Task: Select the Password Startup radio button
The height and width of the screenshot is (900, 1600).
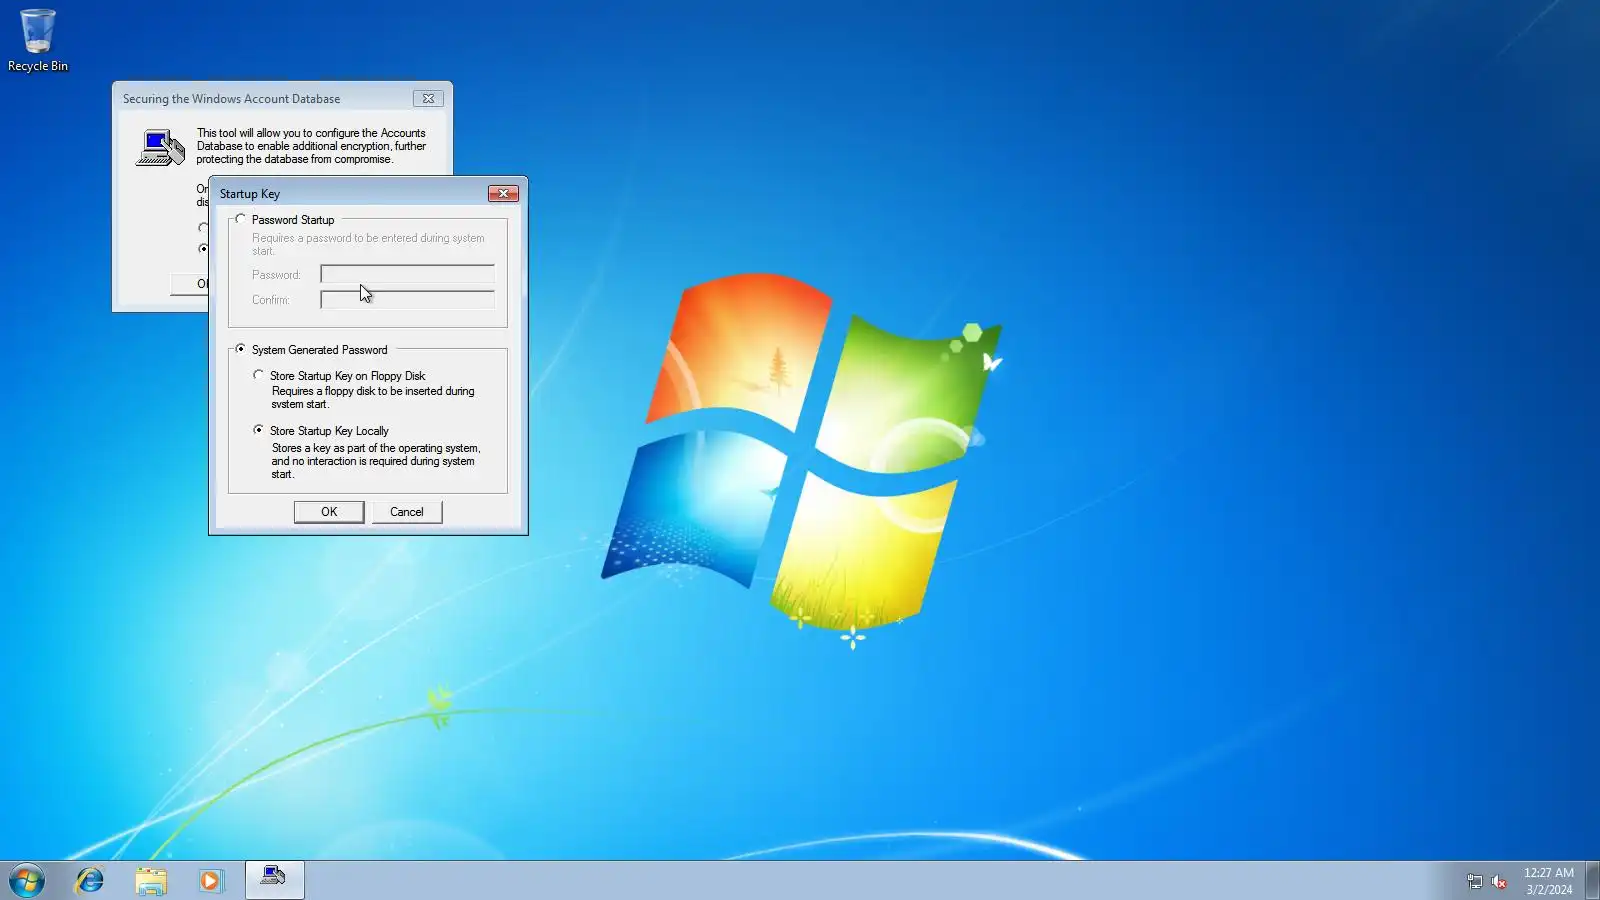Action: (240, 219)
